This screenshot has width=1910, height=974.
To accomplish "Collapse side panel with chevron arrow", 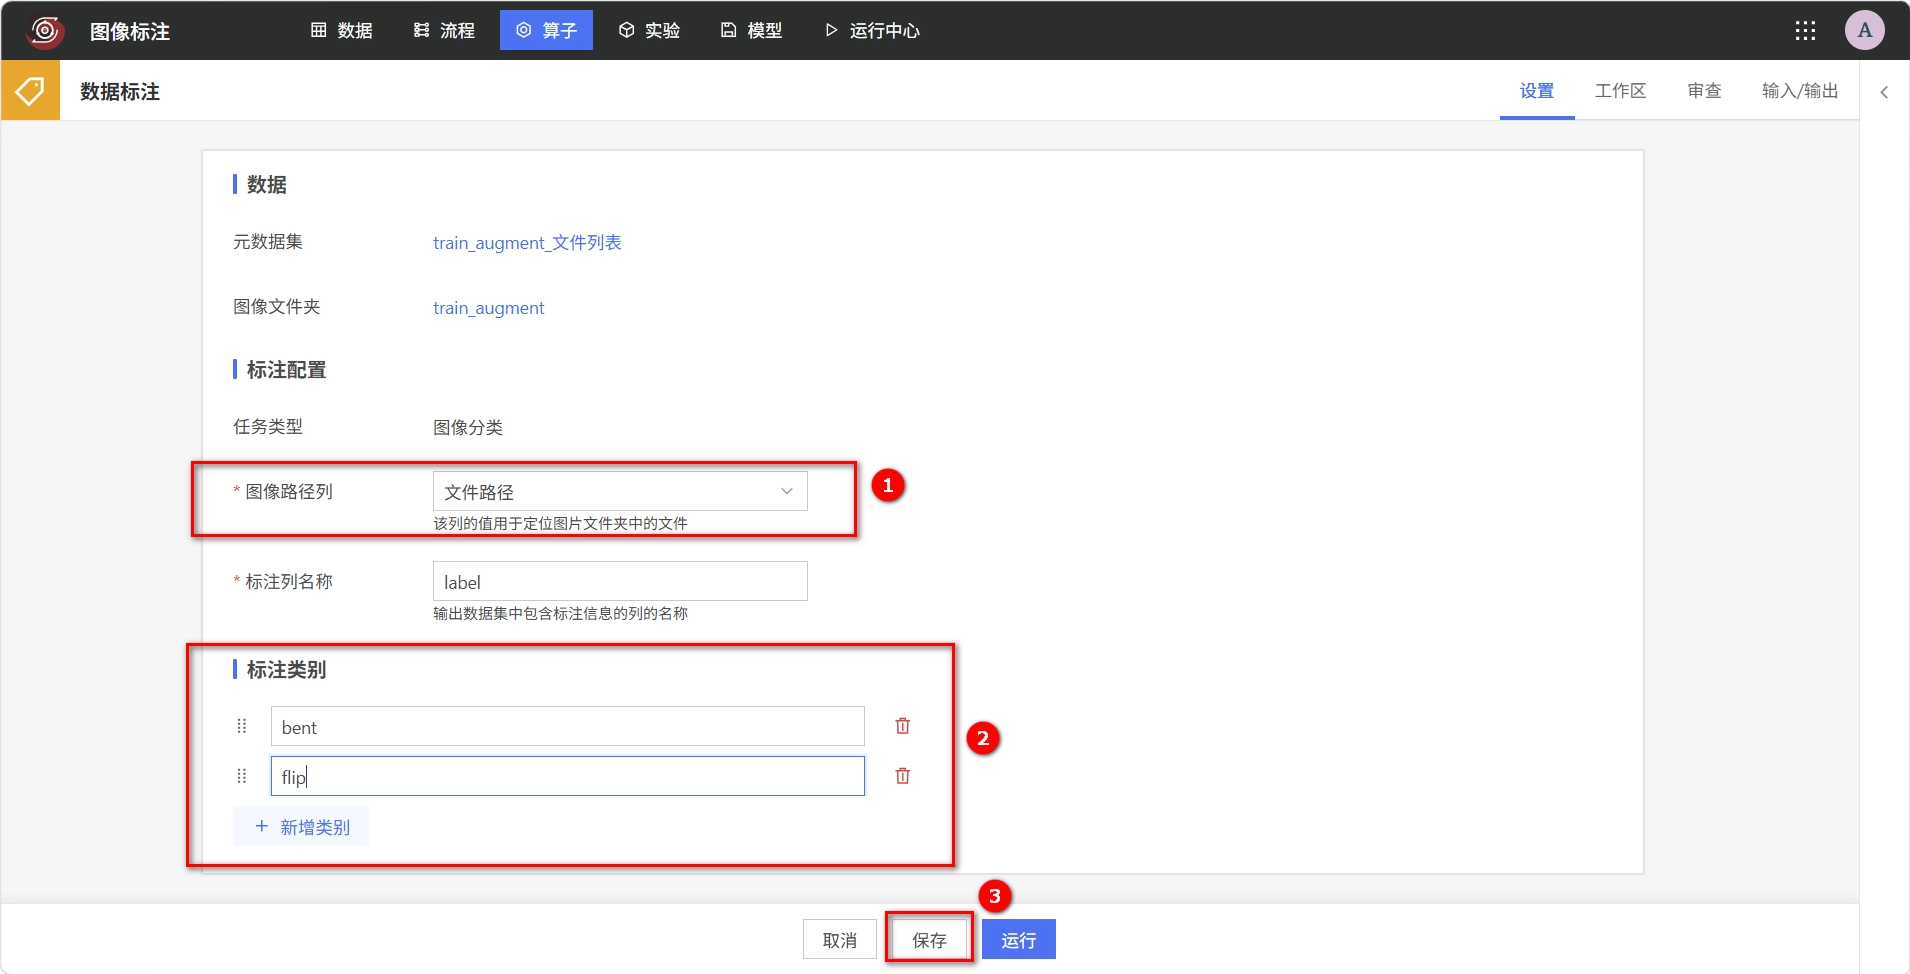I will [1884, 92].
